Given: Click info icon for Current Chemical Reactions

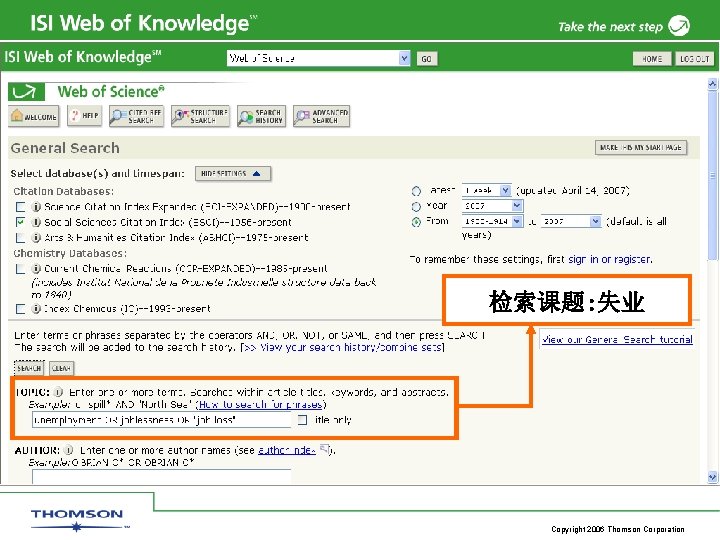Looking at the screenshot, I should 36,269.
